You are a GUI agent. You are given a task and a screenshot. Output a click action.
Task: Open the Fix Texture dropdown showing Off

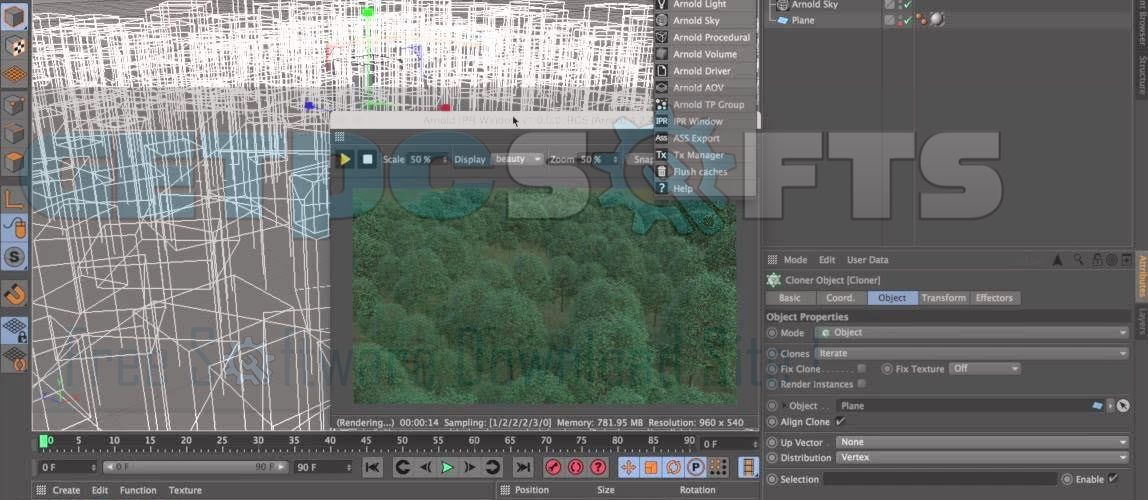(x=985, y=369)
